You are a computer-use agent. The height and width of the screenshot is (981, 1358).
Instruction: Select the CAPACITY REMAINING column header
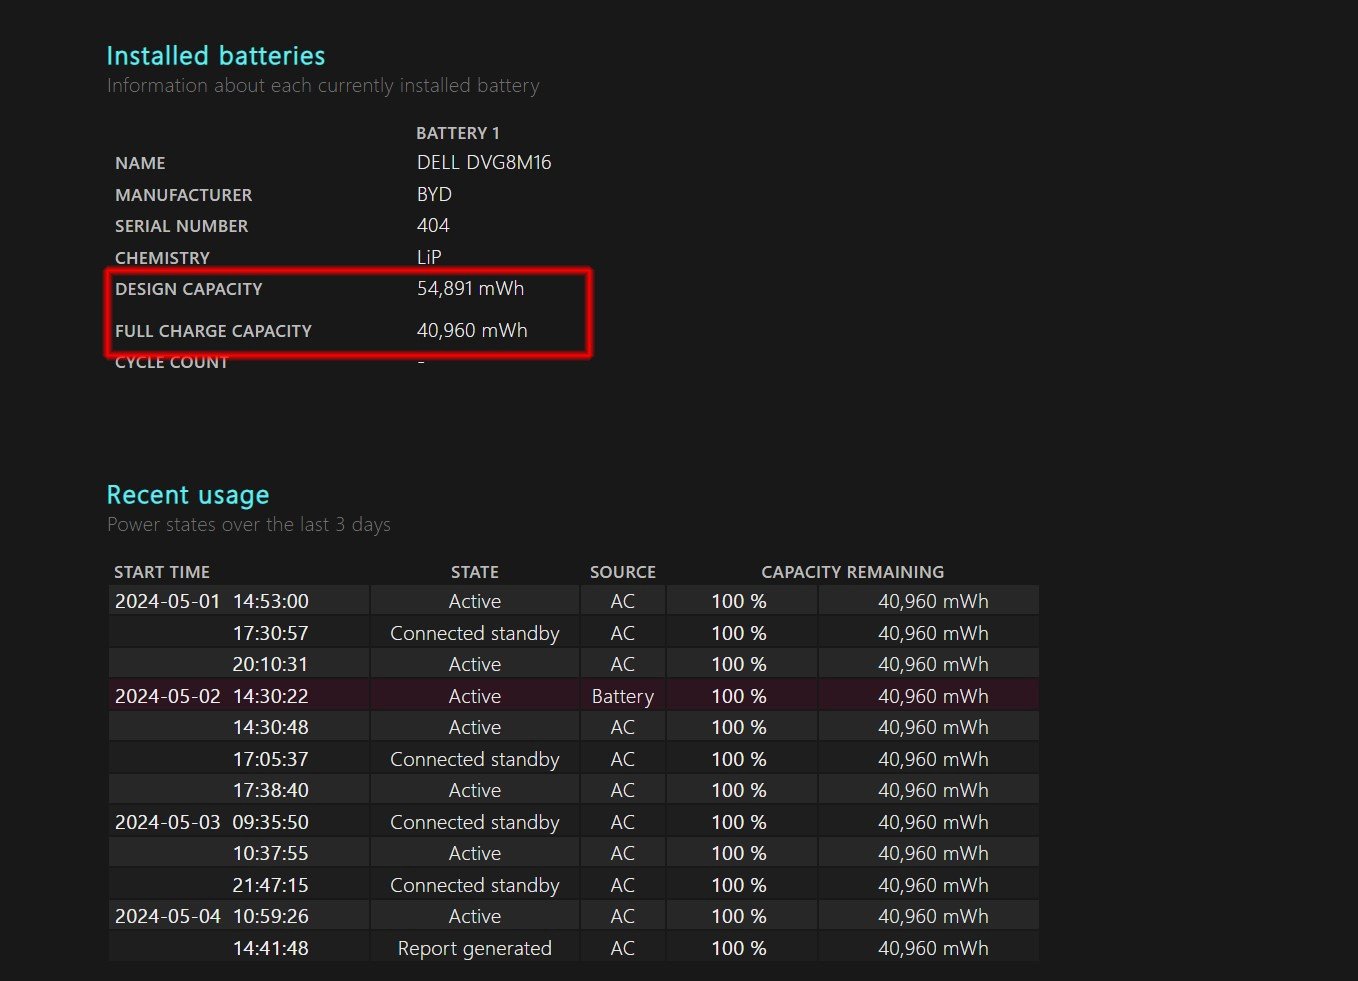click(x=852, y=572)
